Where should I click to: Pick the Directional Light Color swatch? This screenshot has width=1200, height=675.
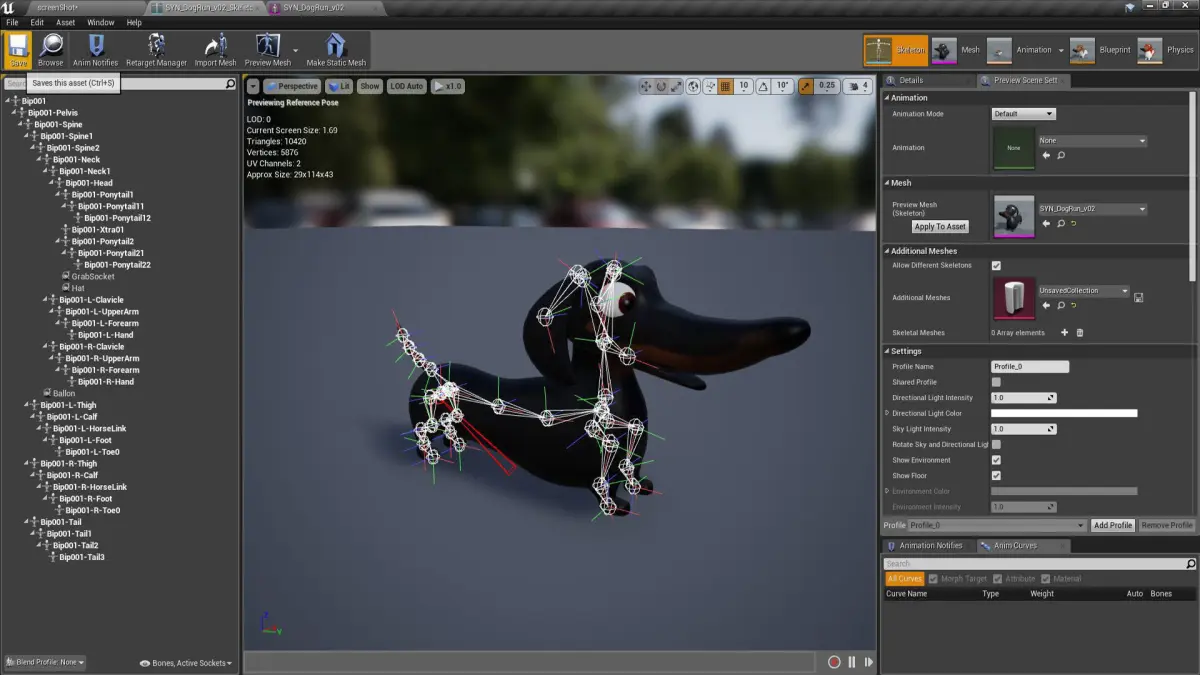1064,413
